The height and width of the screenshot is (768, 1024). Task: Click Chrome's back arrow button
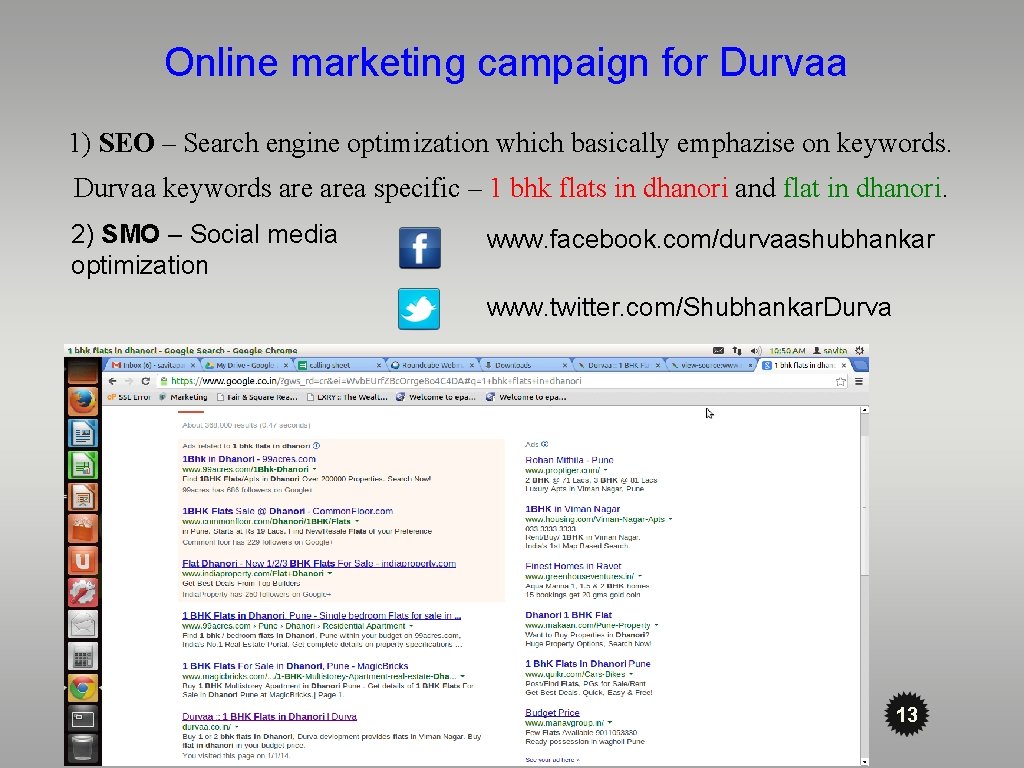(112, 381)
